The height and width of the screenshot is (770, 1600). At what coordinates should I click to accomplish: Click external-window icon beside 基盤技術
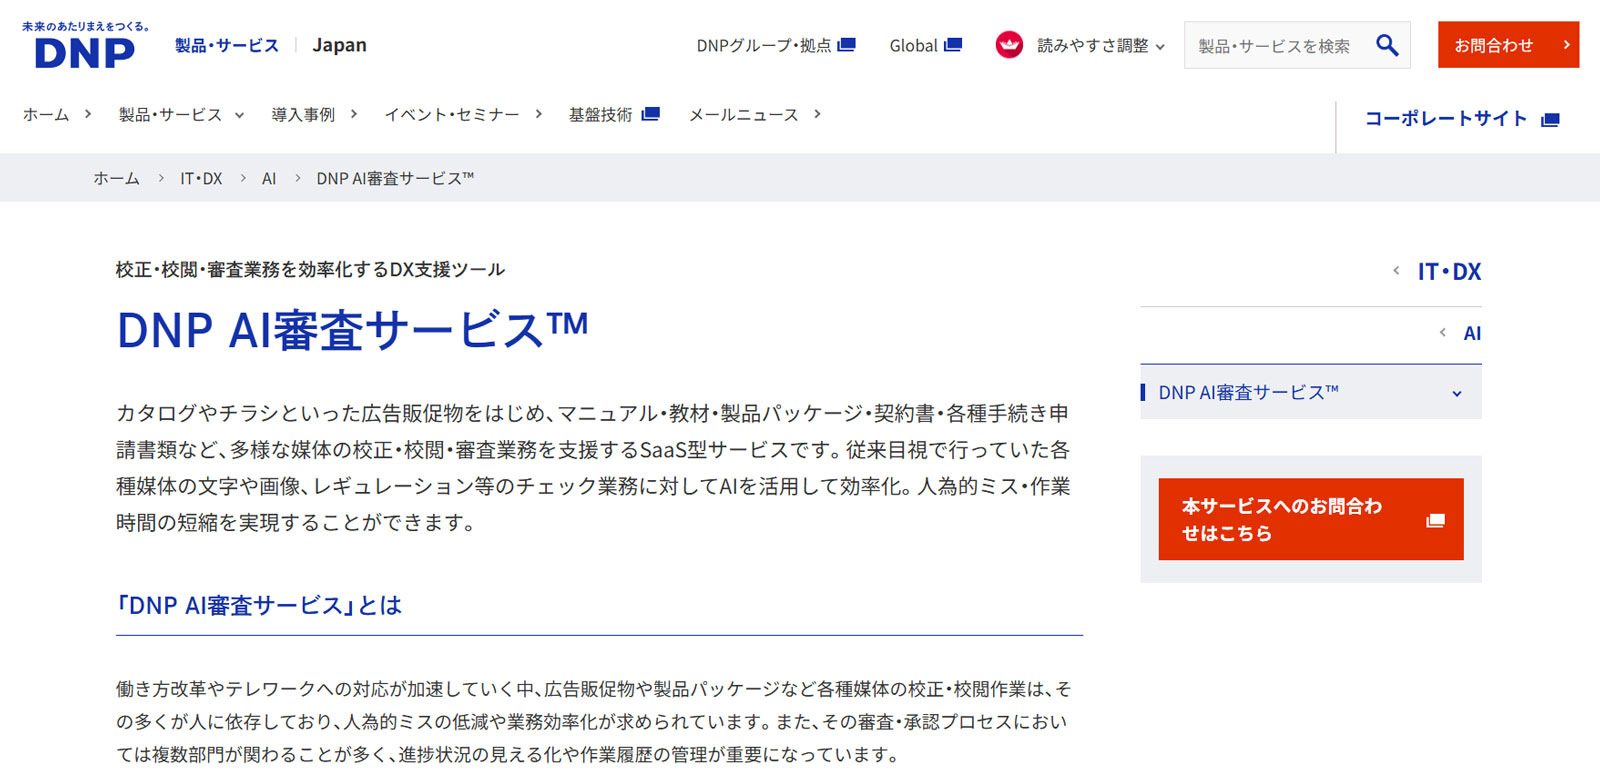point(650,114)
